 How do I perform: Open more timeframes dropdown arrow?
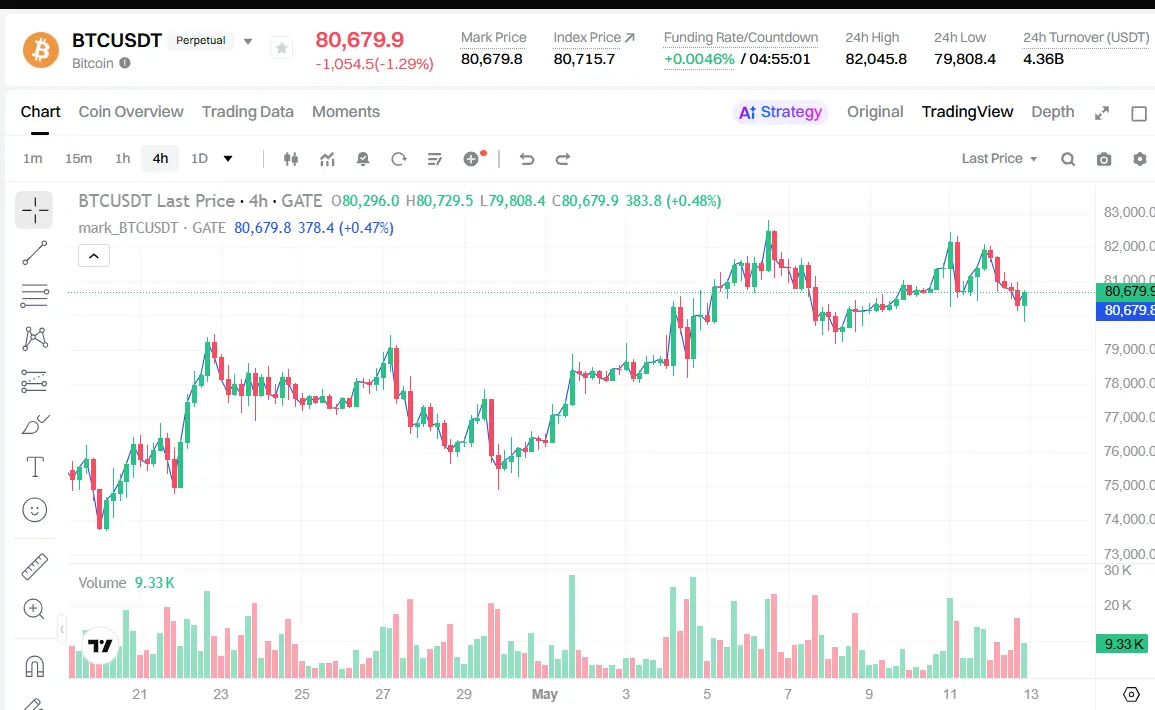click(228, 158)
